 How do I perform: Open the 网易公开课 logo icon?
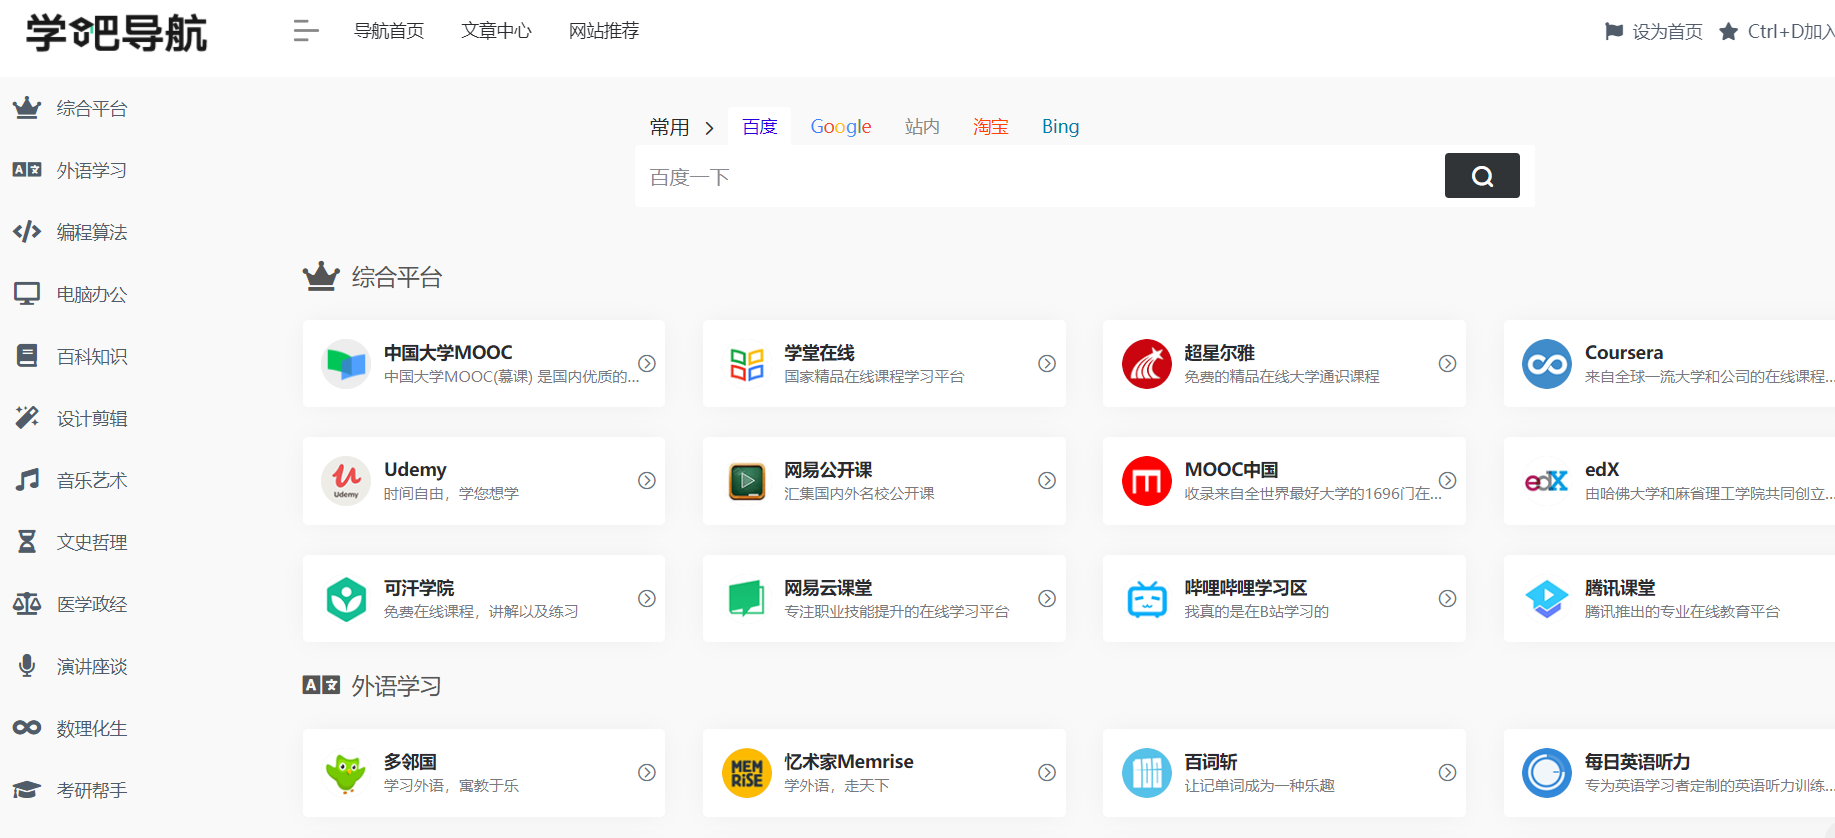[x=747, y=481]
